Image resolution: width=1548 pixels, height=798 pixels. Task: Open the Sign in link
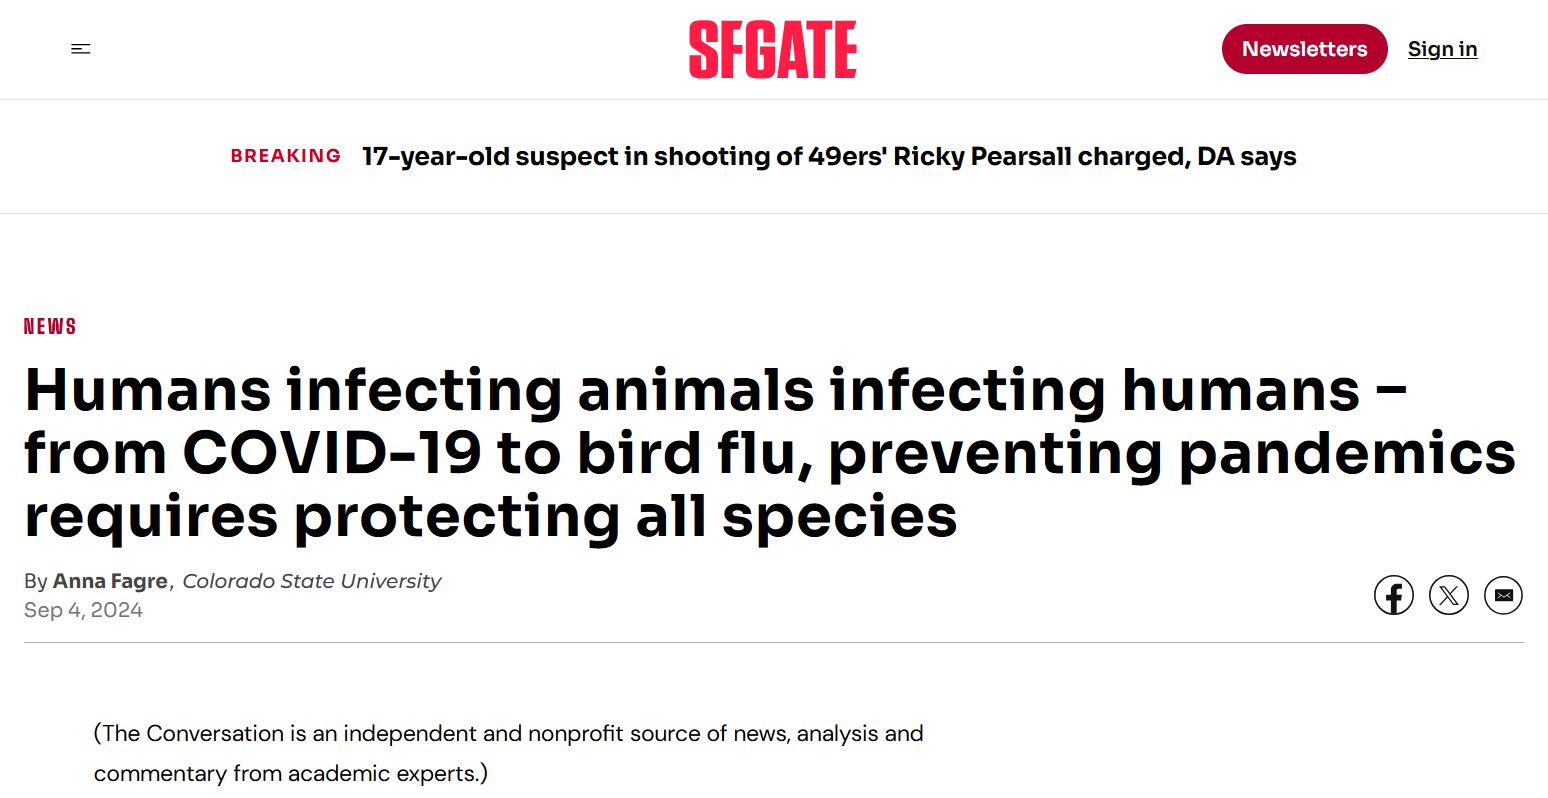pyautogui.click(x=1442, y=49)
